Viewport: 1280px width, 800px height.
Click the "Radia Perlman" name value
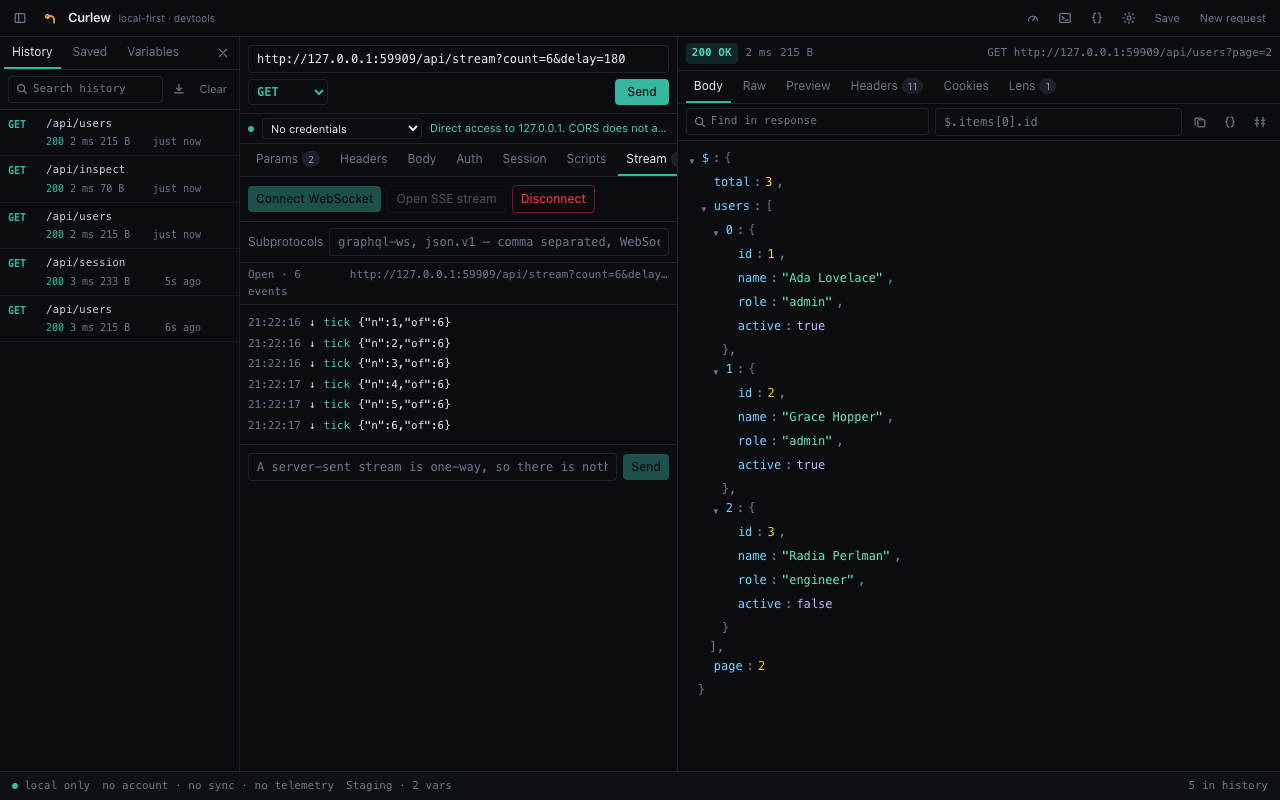(837, 556)
